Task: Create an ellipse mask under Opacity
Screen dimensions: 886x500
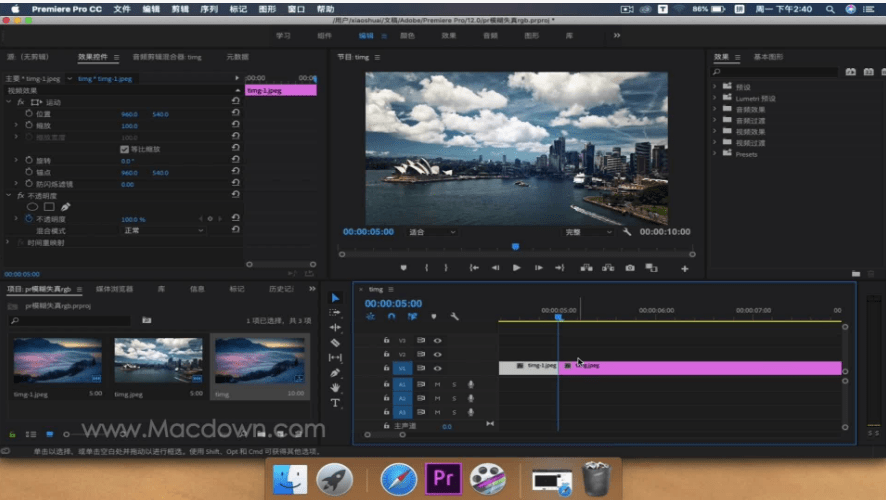Action: point(30,207)
